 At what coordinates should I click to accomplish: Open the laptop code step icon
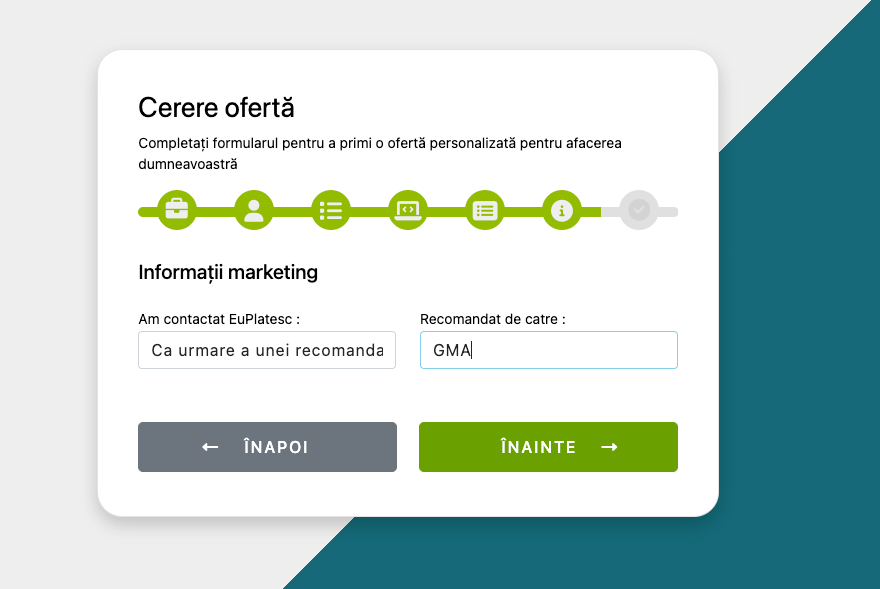coord(408,210)
